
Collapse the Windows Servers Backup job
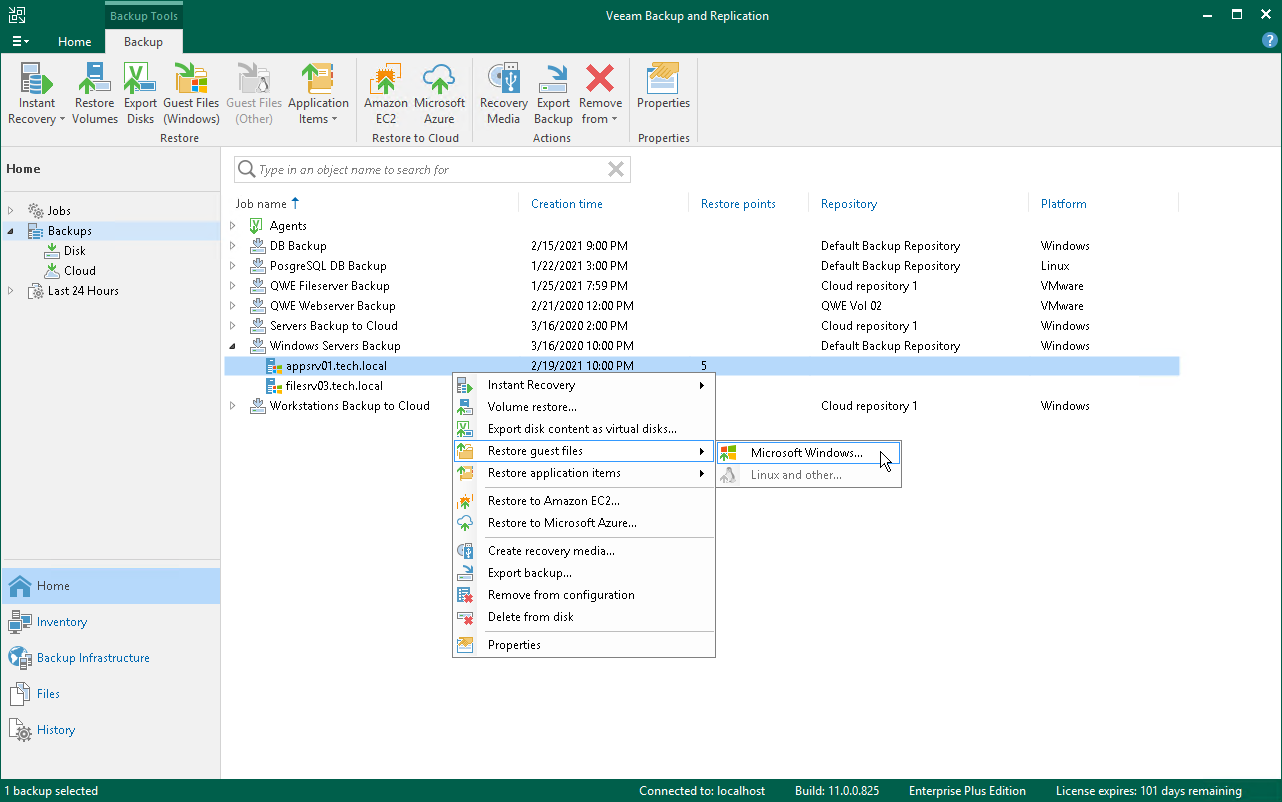(233, 346)
